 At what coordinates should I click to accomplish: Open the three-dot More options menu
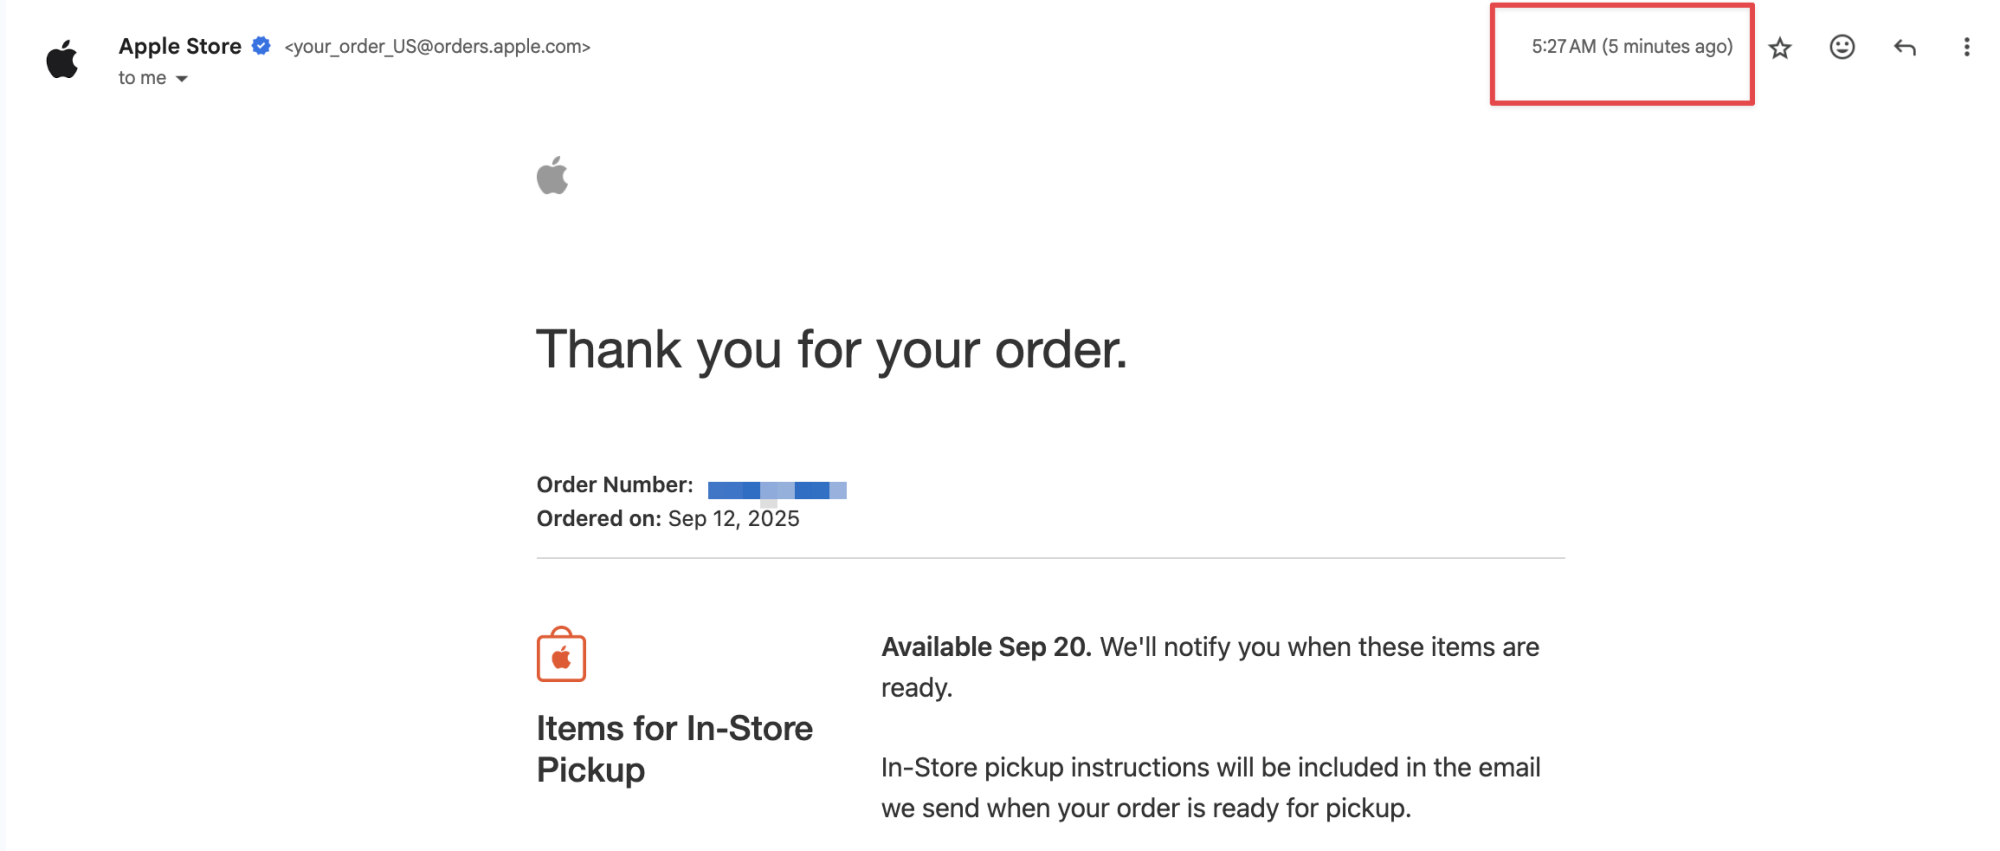[x=1966, y=47]
